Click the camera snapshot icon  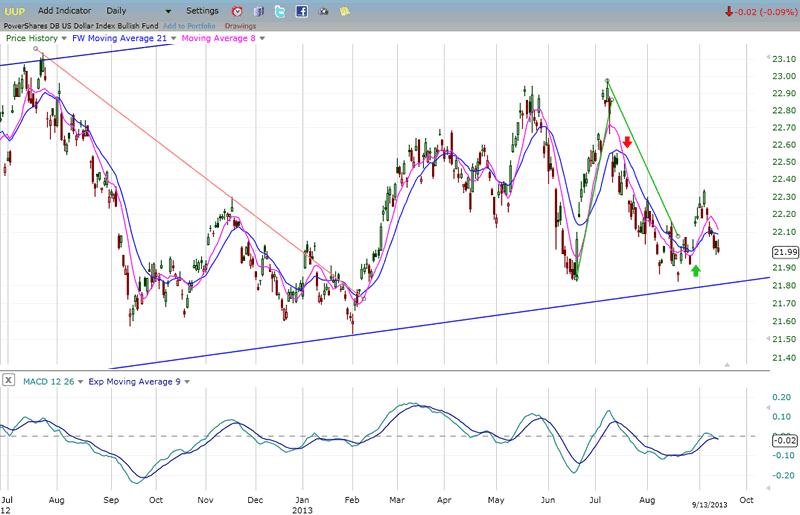[323, 11]
